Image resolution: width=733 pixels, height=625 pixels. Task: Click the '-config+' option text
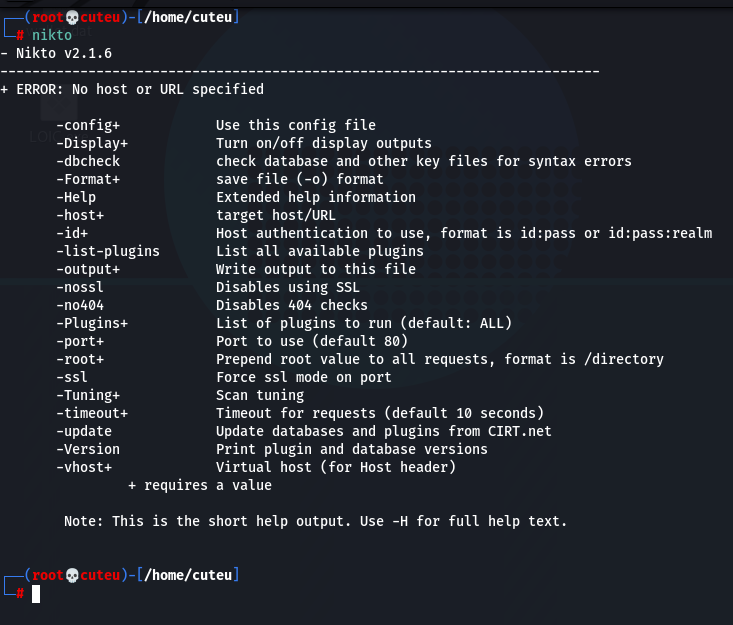(88, 125)
